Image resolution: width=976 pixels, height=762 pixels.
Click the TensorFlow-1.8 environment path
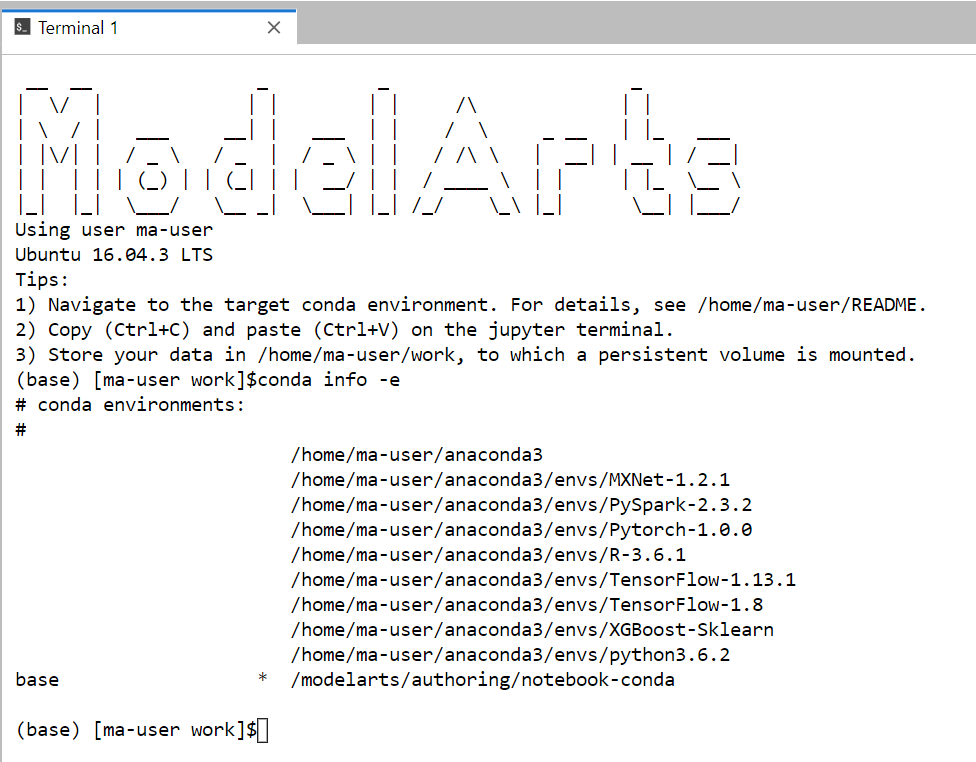527,604
